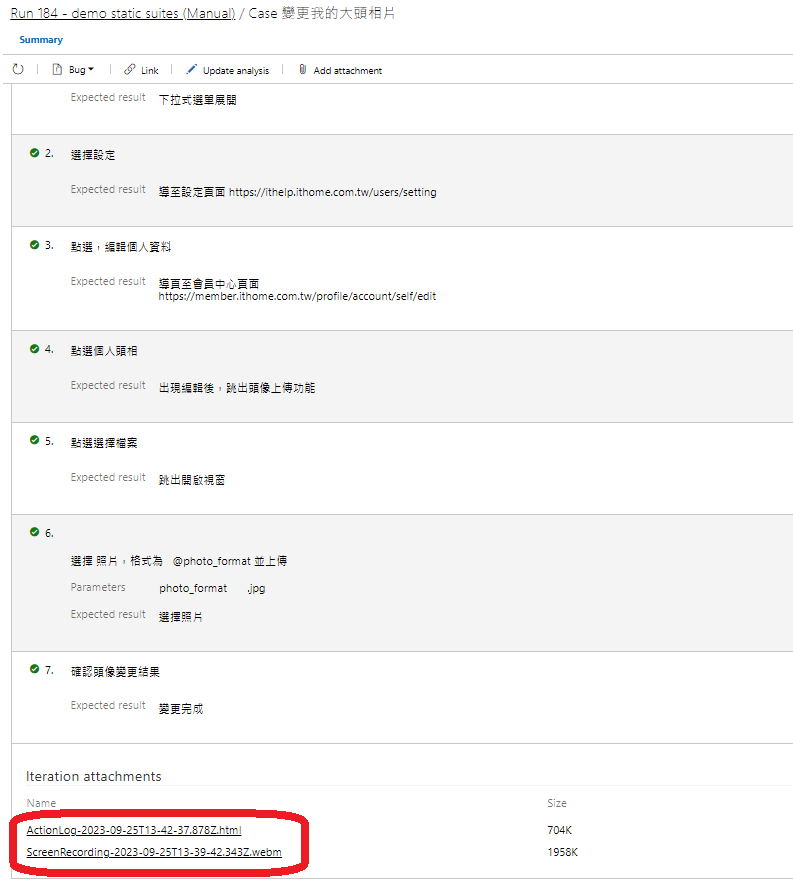The width and height of the screenshot is (793, 882).
Task: Click the Link chain icon
Action: (x=130, y=69)
